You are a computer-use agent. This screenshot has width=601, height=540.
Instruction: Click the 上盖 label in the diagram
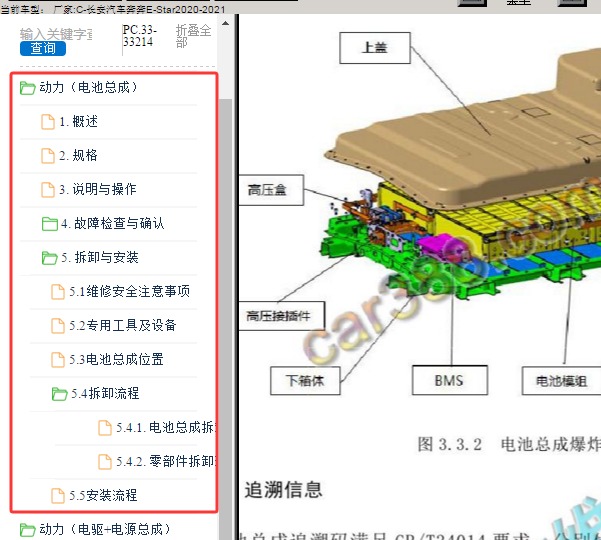coord(375,48)
